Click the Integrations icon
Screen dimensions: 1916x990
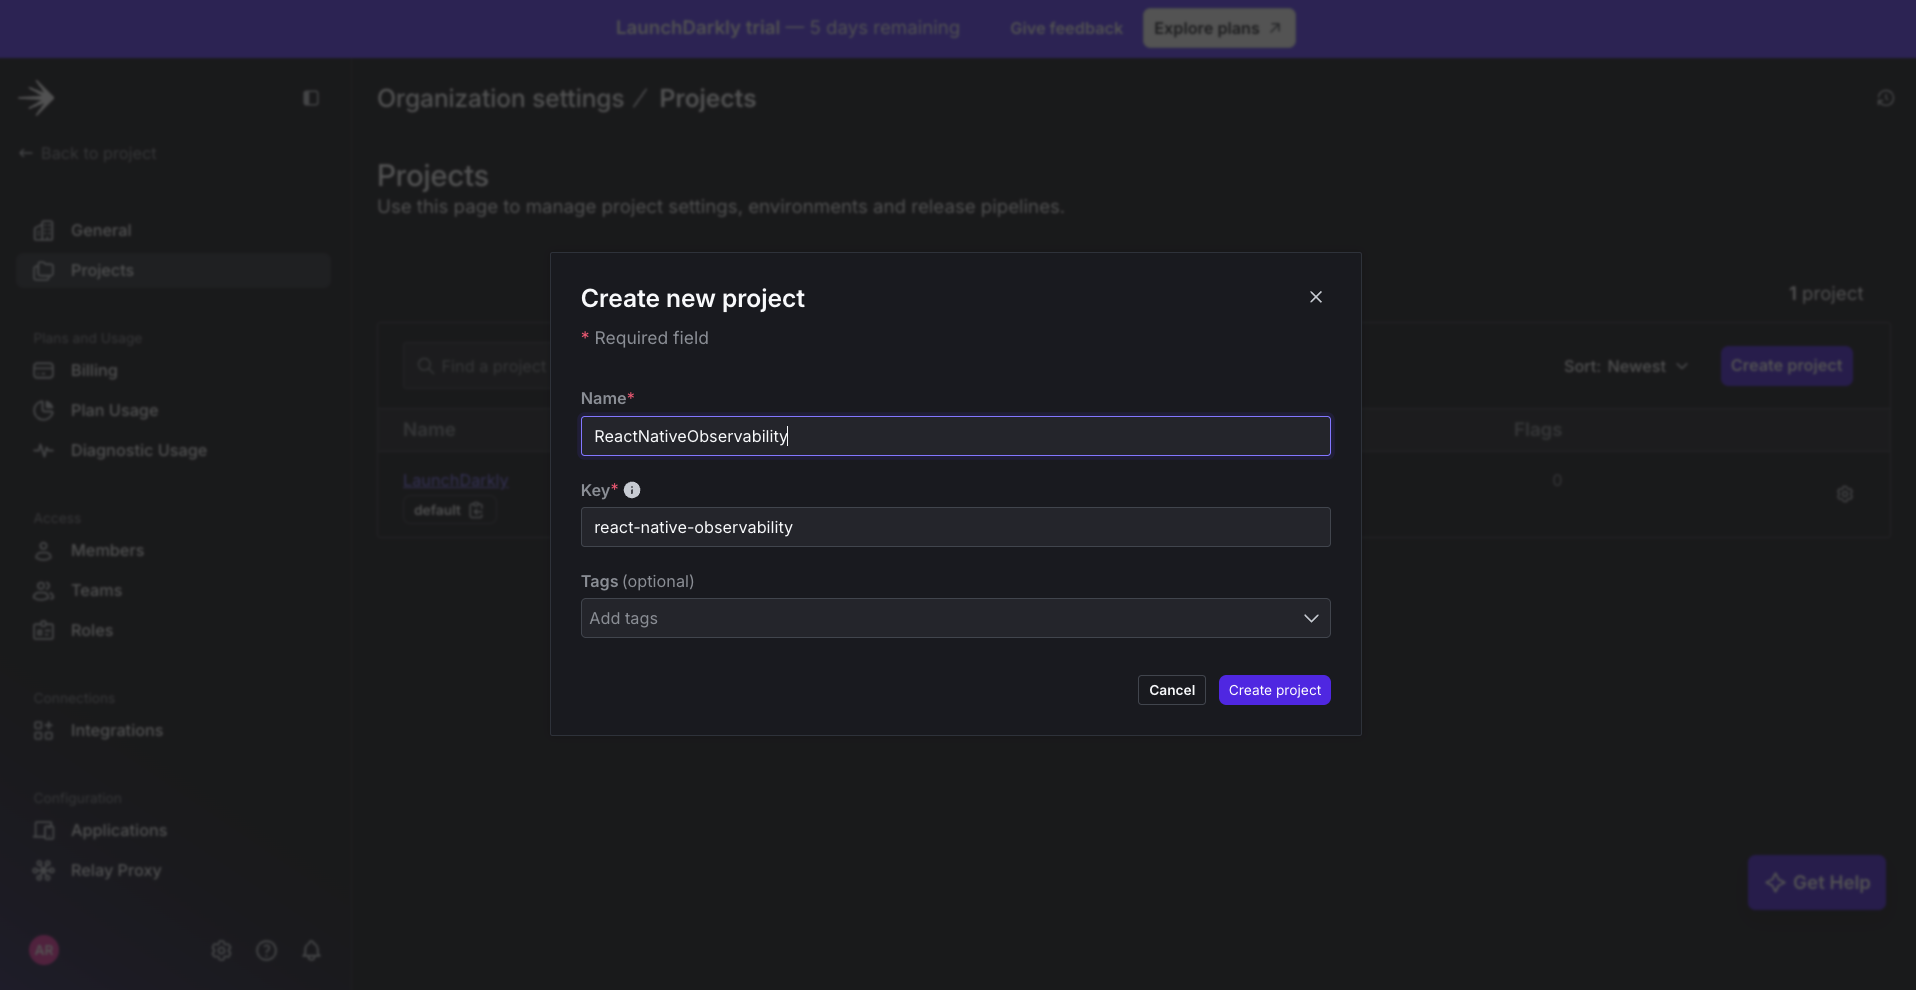(x=44, y=730)
